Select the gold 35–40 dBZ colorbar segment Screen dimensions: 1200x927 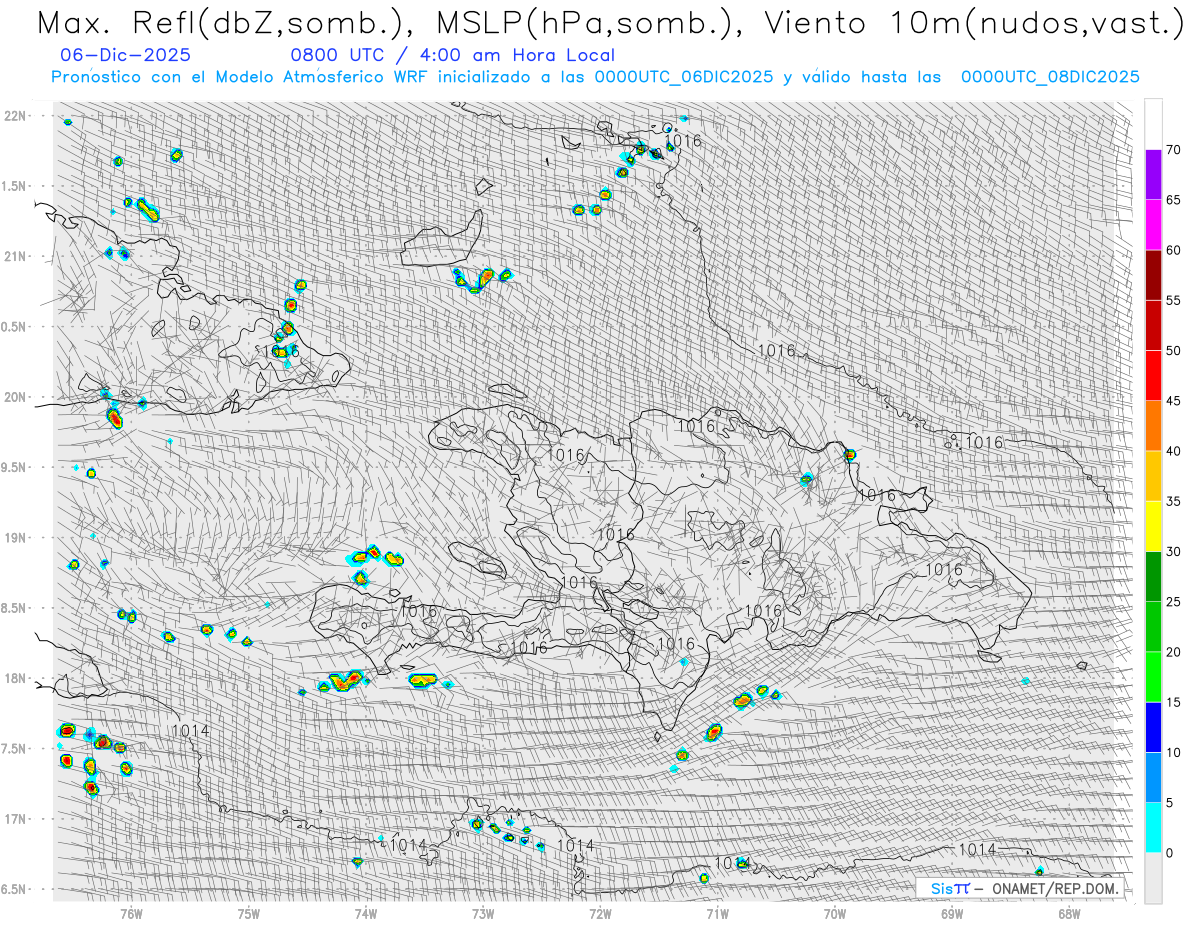[x=1153, y=476]
